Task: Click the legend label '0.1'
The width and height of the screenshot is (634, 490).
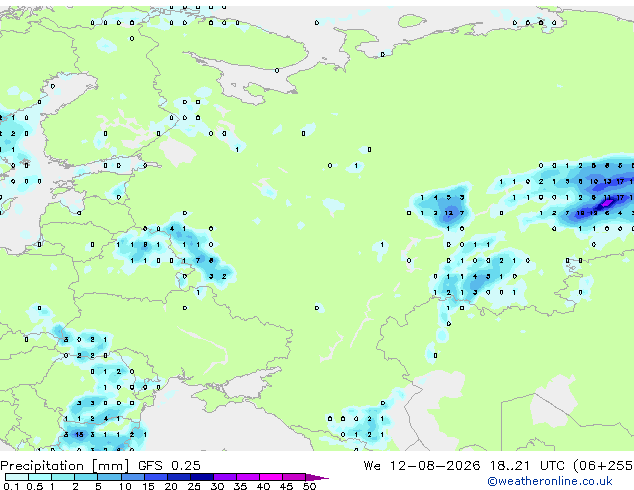Action: [11, 486]
